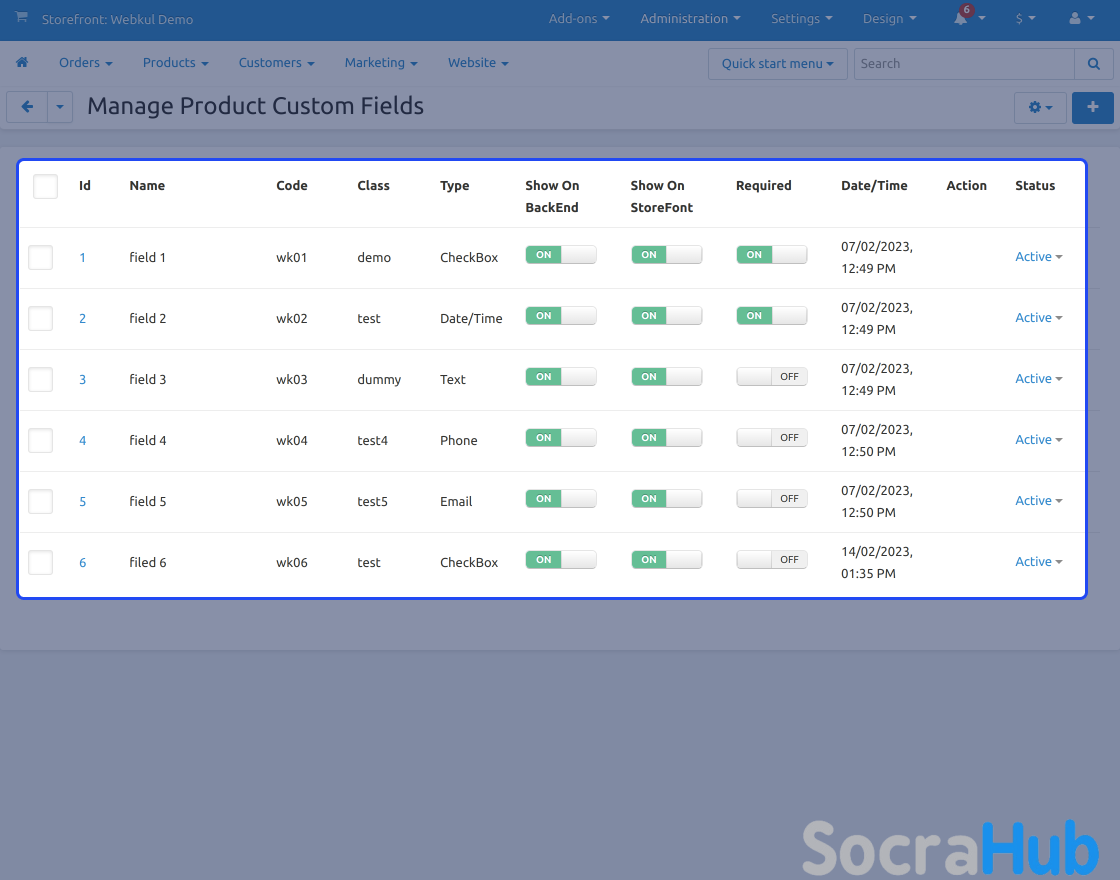Open Active status dropdown for filed 6

point(1039,562)
